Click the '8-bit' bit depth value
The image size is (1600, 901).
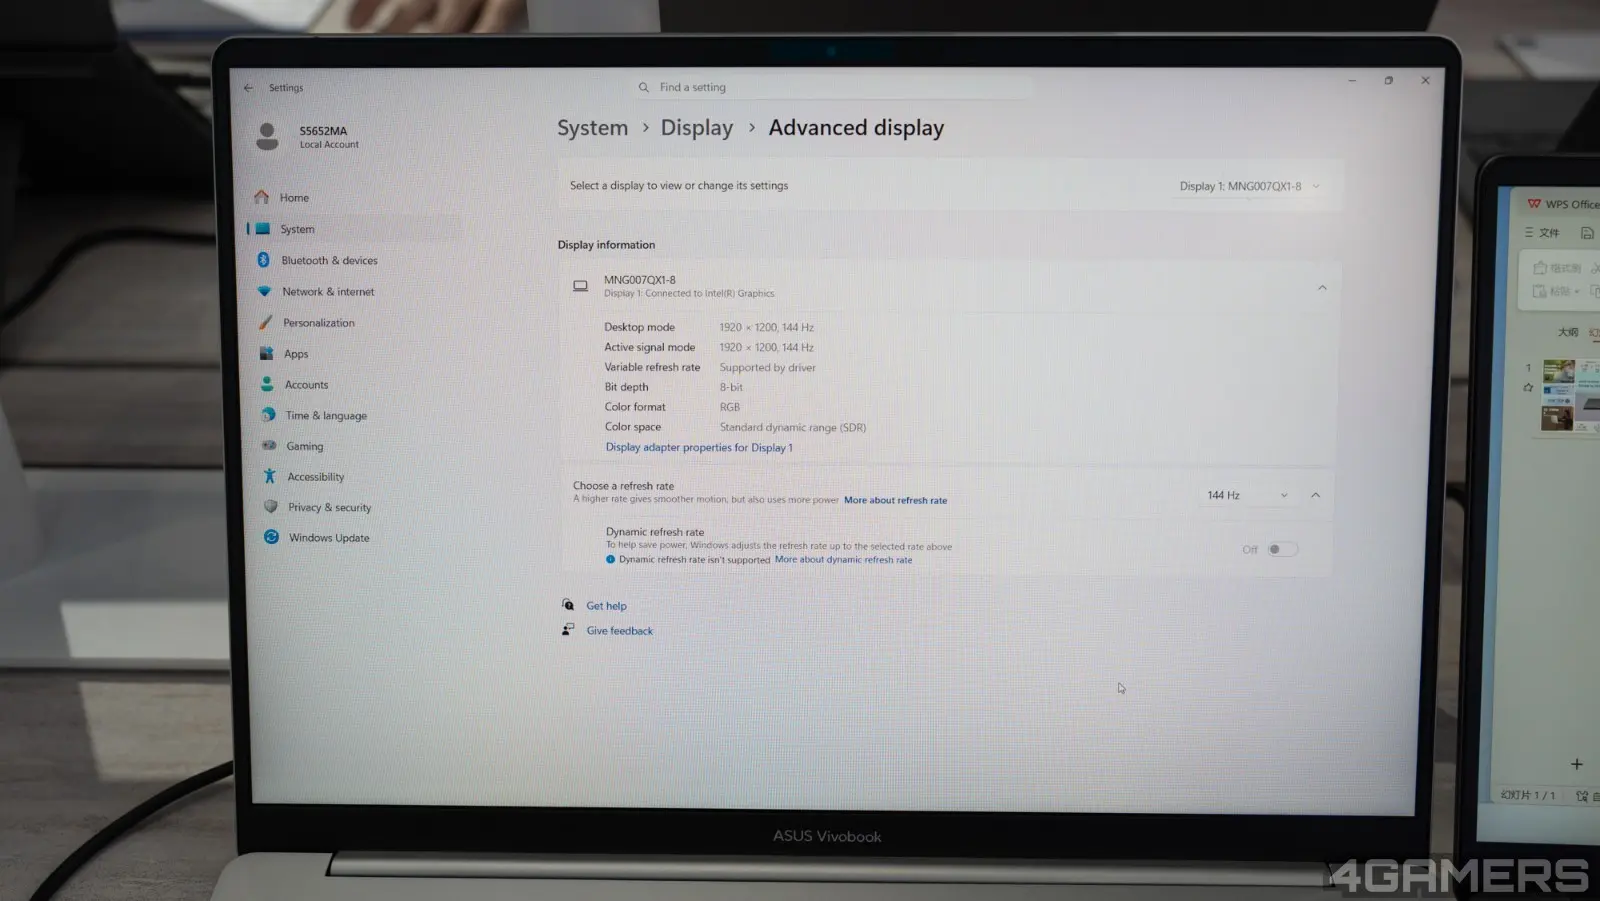(731, 388)
